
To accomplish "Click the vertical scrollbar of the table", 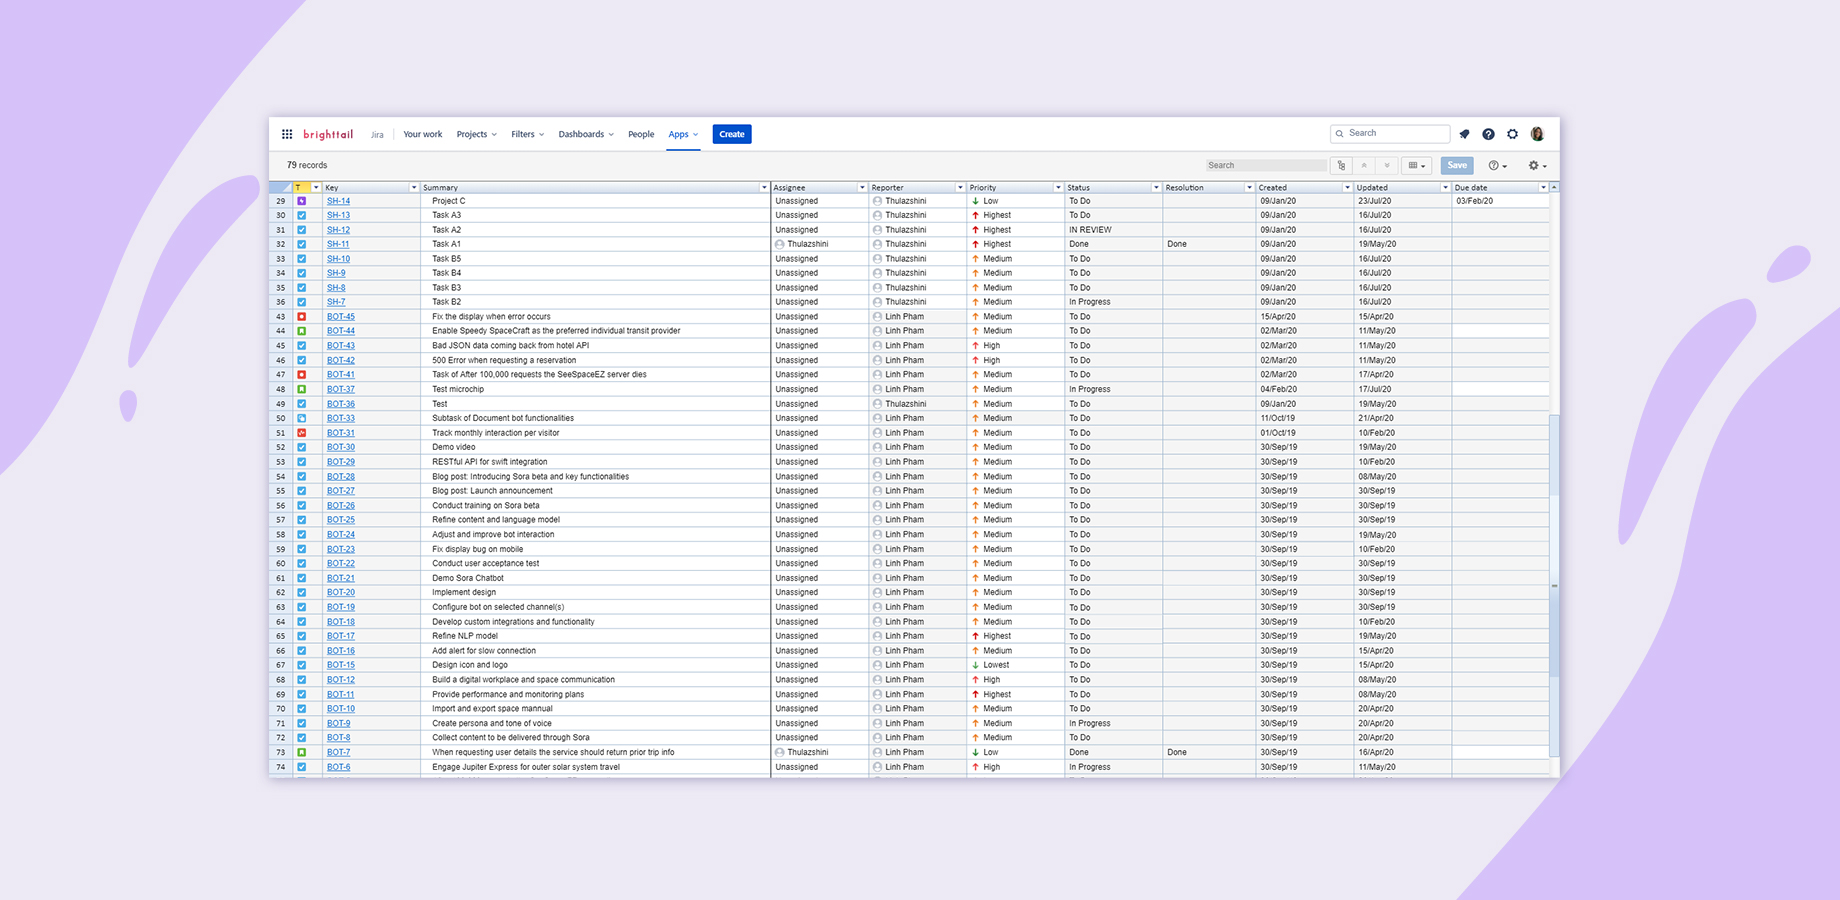I will tap(1554, 500).
